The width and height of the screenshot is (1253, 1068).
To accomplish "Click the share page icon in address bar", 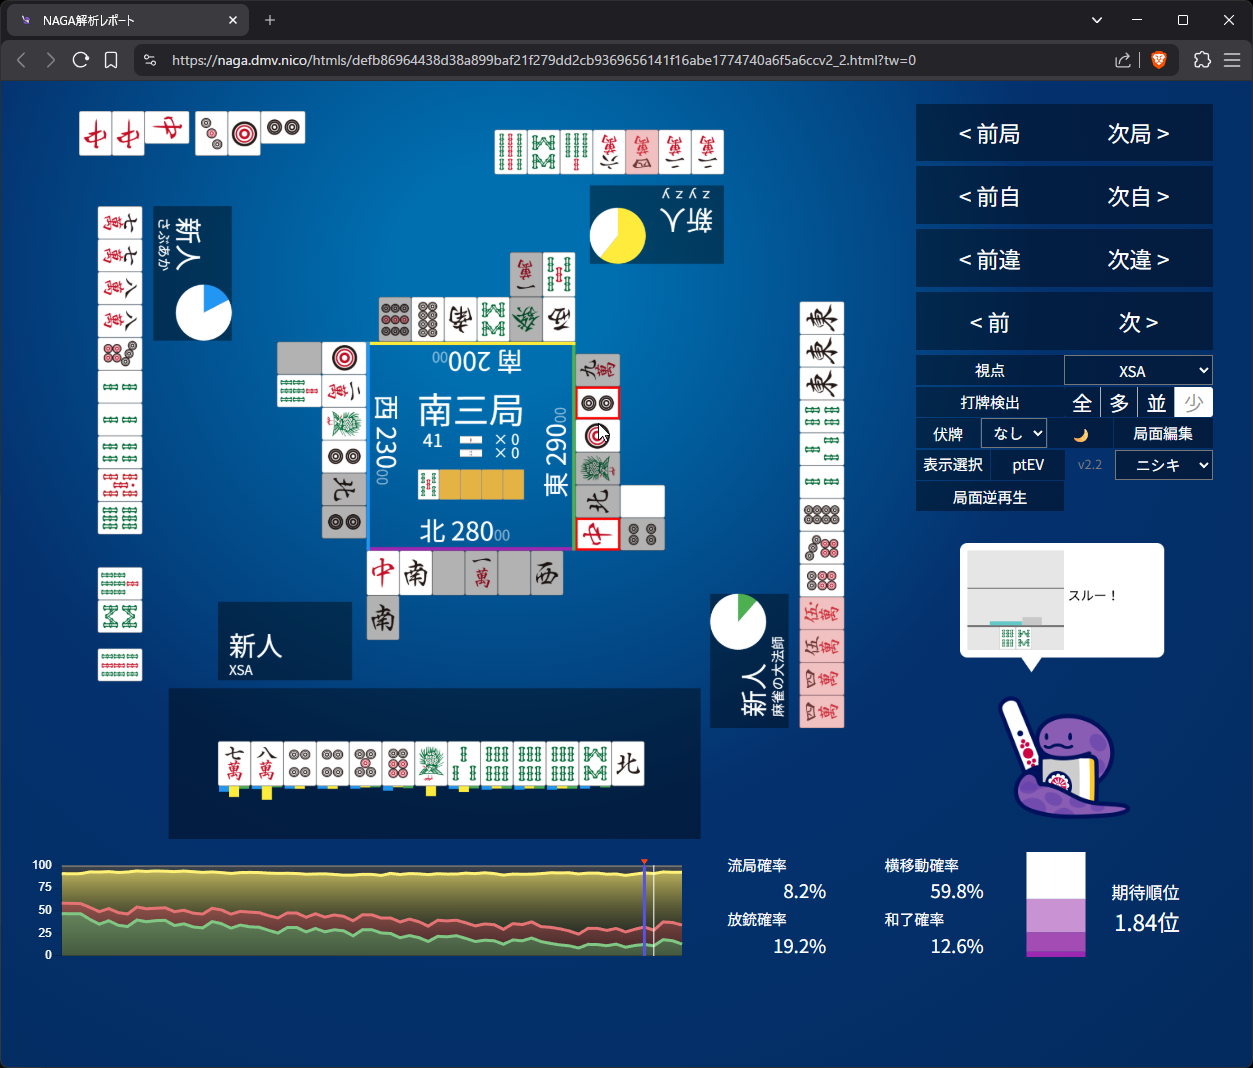I will [x=1123, y=60].
